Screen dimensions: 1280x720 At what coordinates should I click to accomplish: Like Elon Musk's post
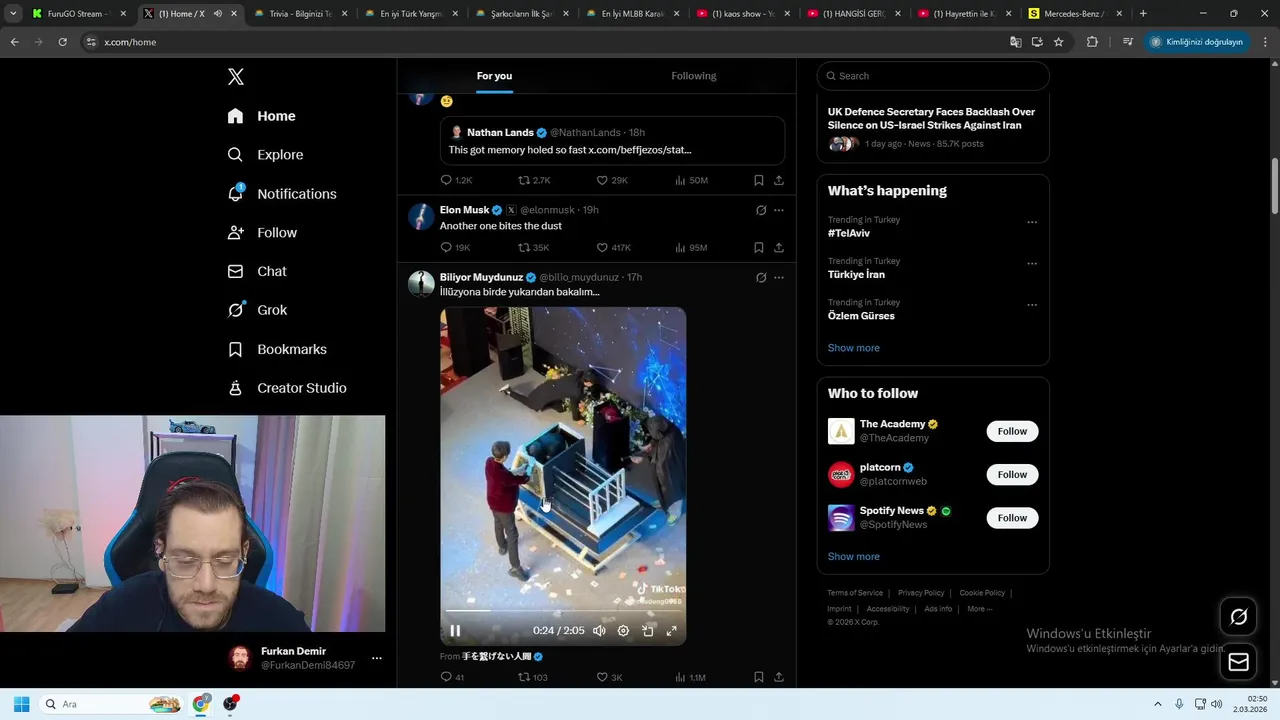click(613, 248)
